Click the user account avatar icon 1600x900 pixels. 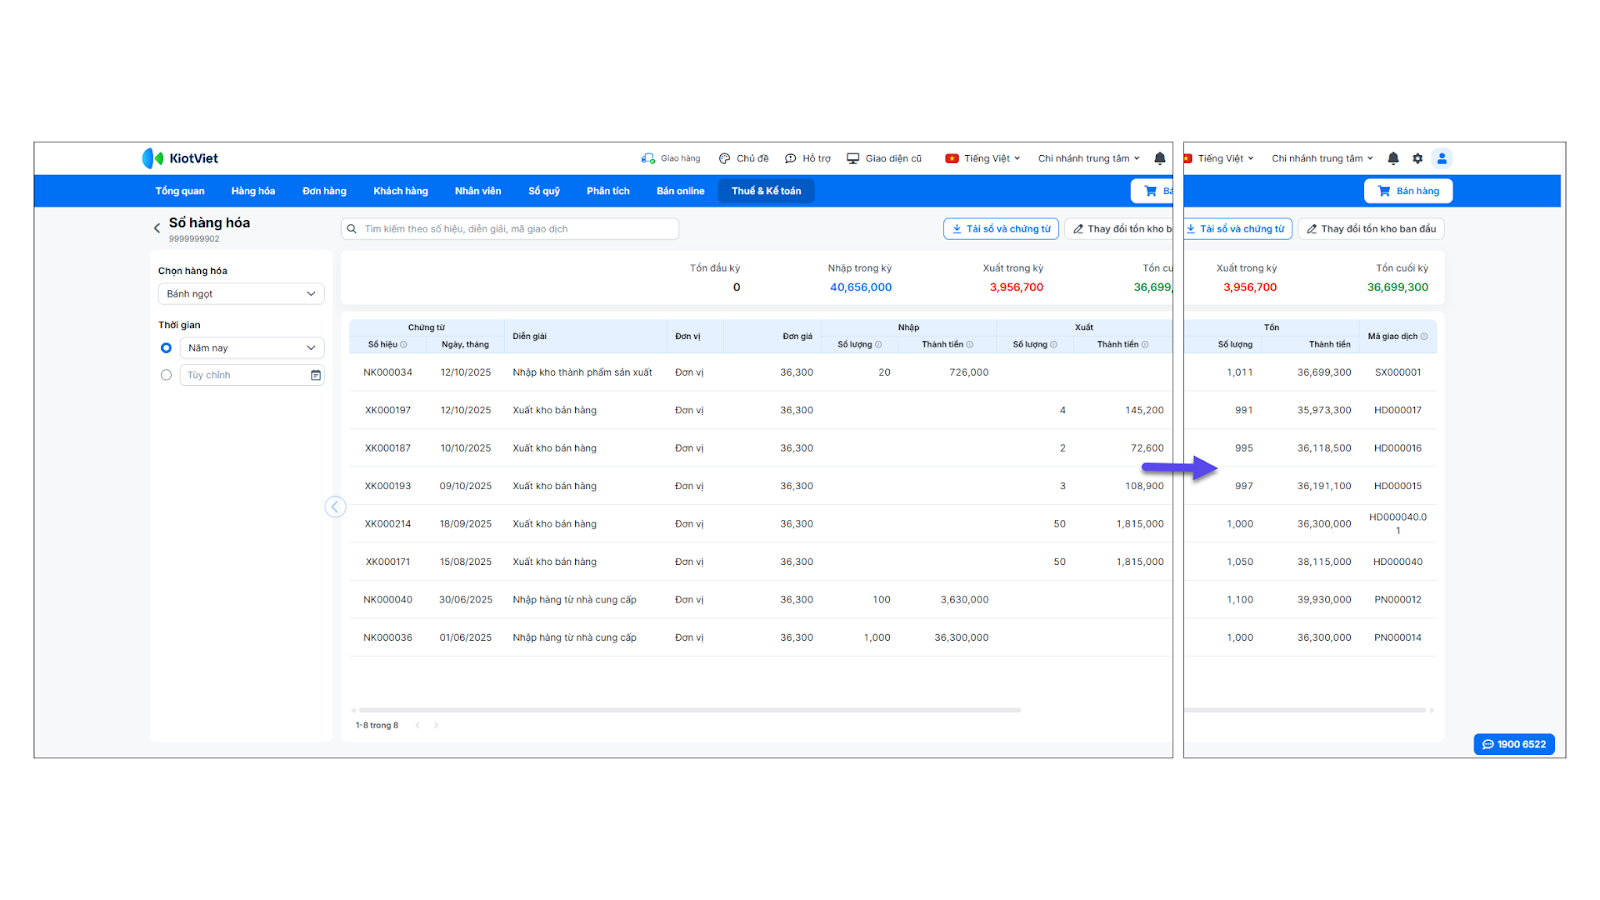[x=1441, y=158]
